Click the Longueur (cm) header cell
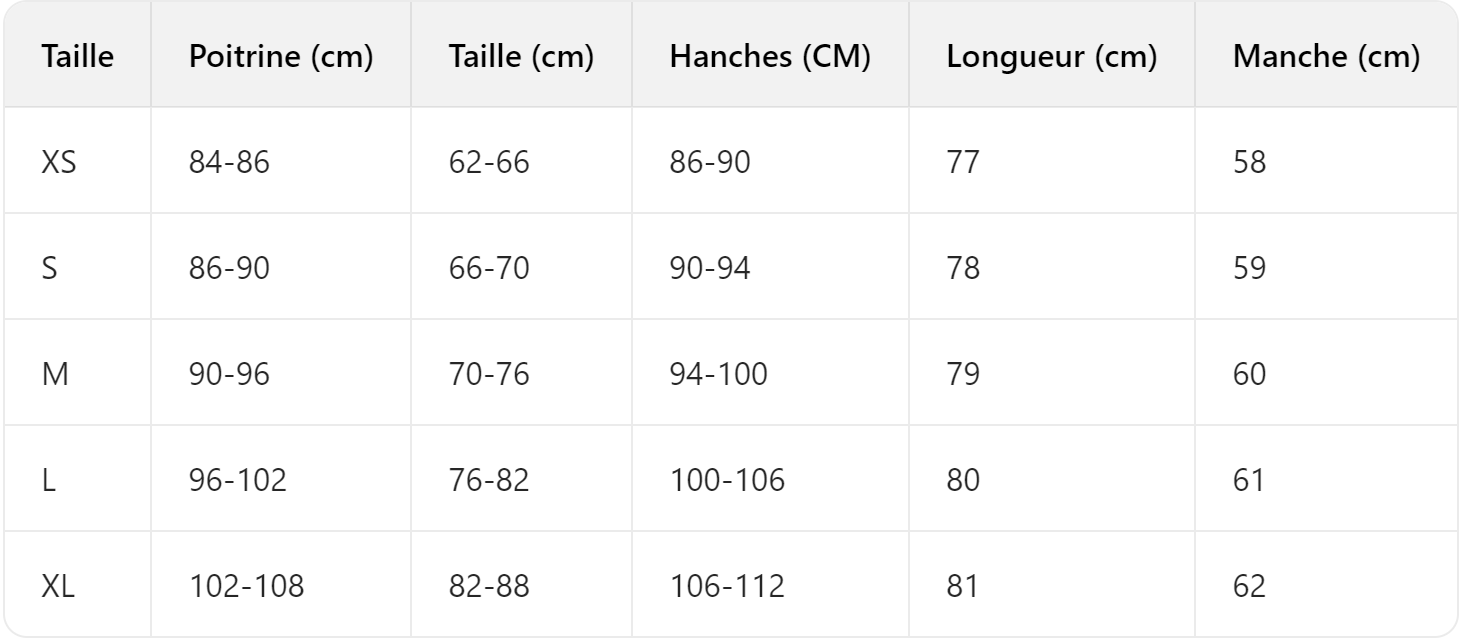This screenshot has height=640, width=1462. [1052, 57]
